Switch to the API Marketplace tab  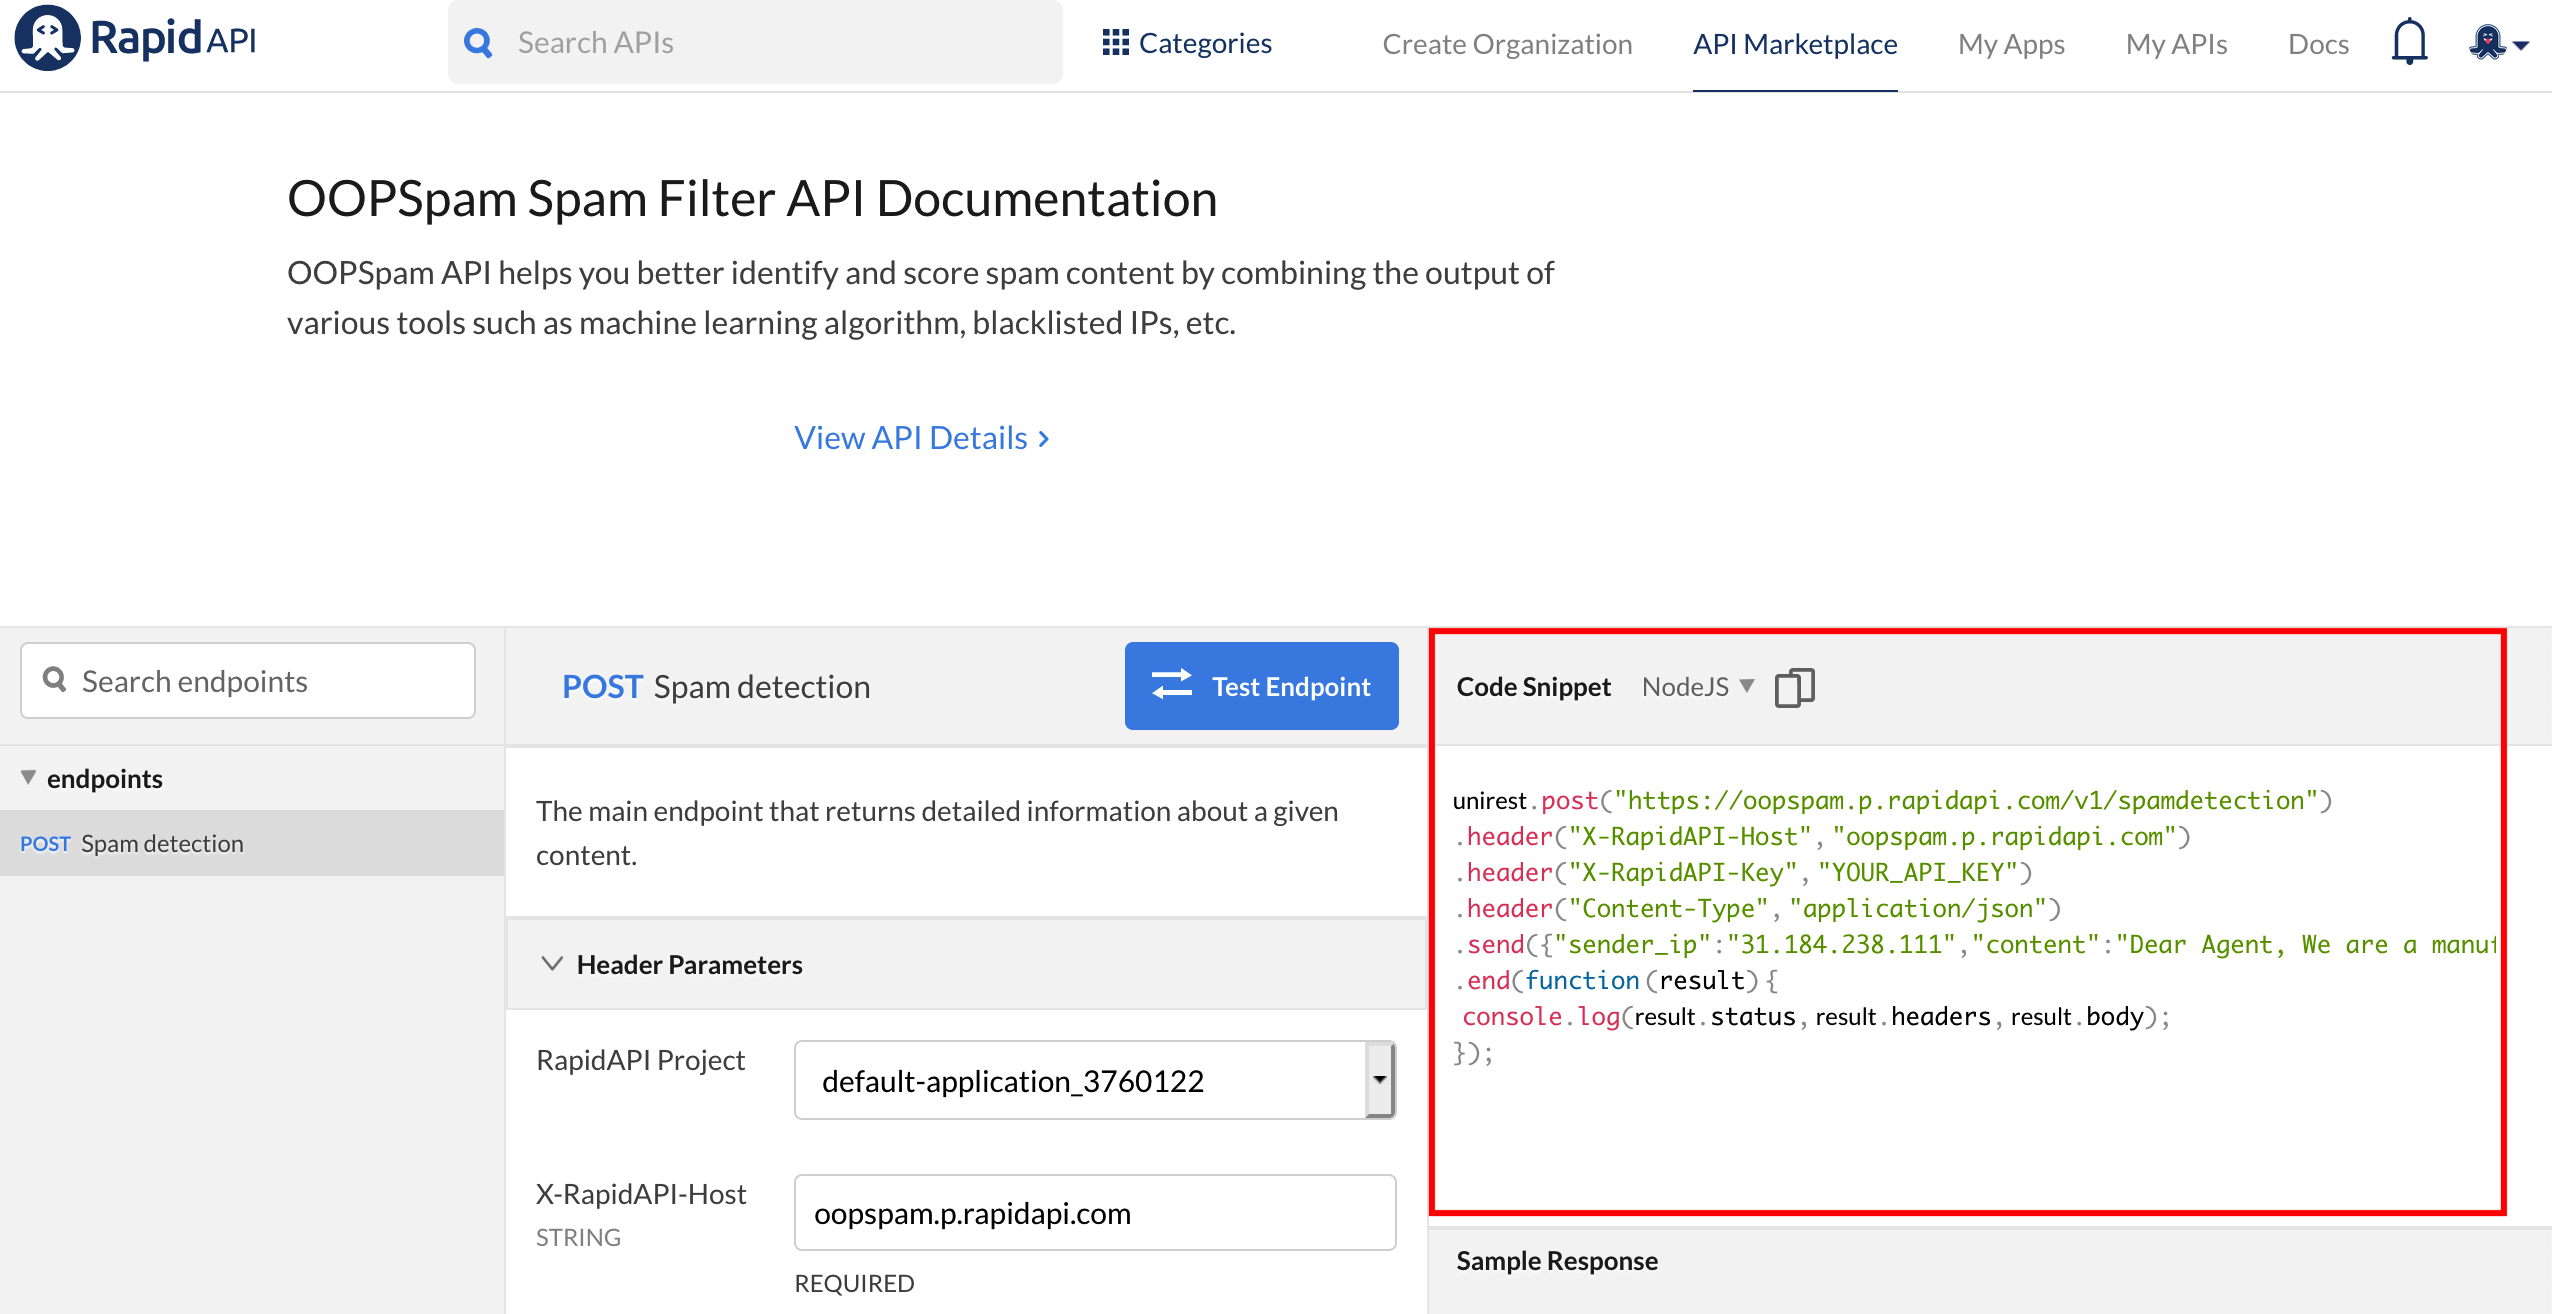pos(1795,43)
